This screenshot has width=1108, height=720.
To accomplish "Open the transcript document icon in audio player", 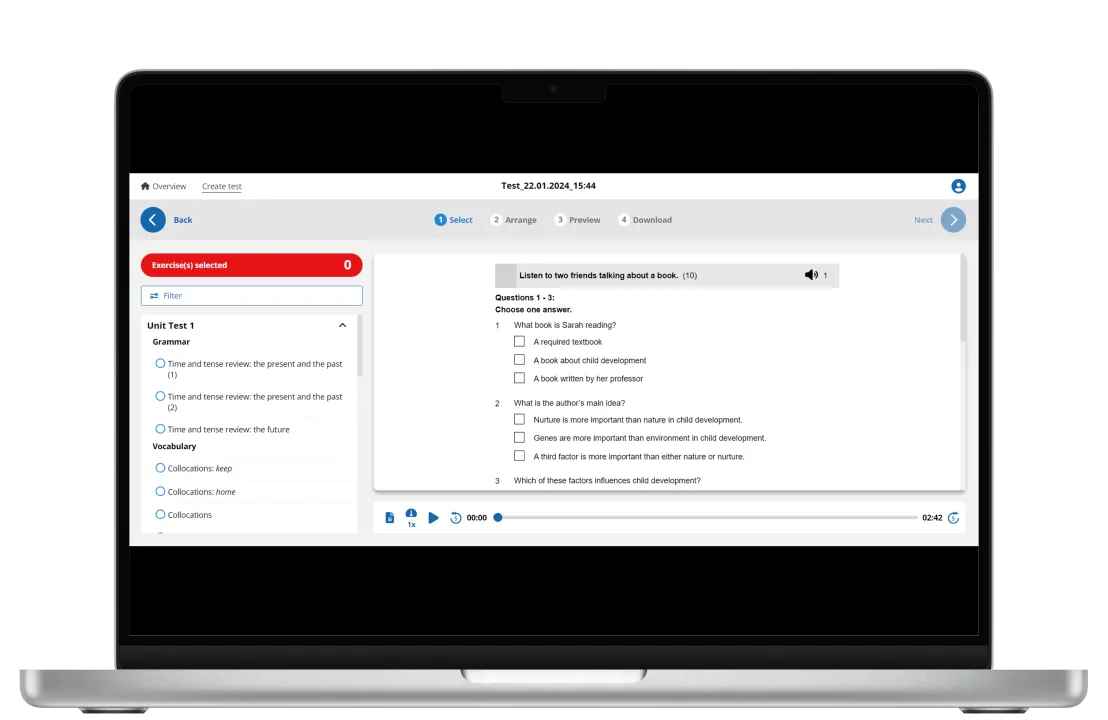I will (390, 518).
